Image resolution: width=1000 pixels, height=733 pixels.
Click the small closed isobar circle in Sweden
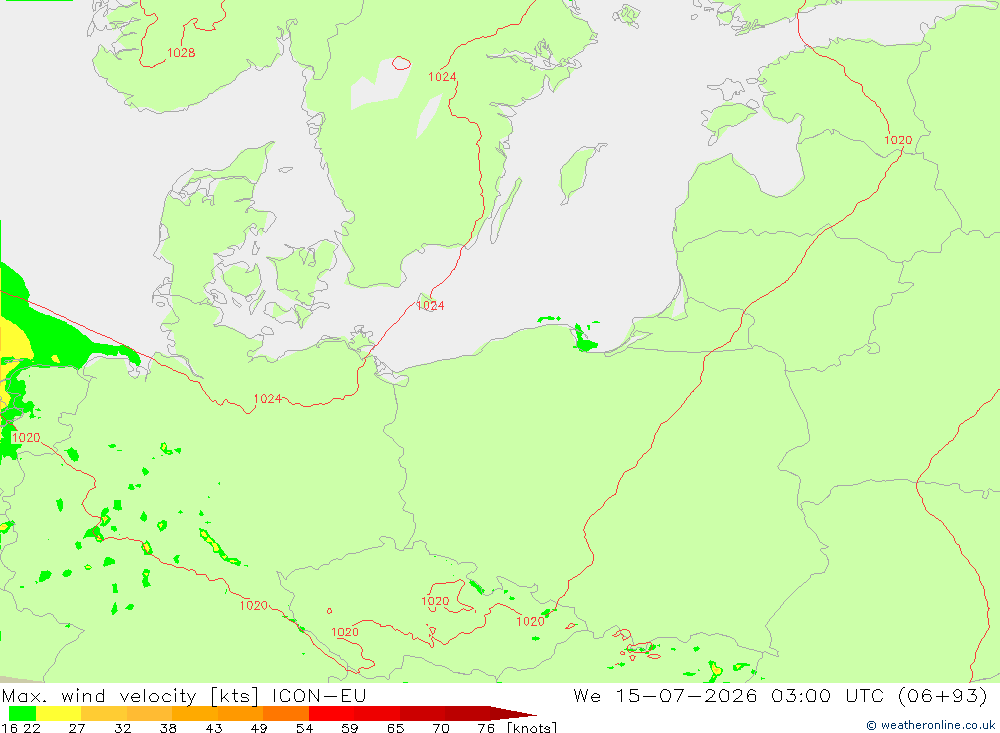pos(401,63)
